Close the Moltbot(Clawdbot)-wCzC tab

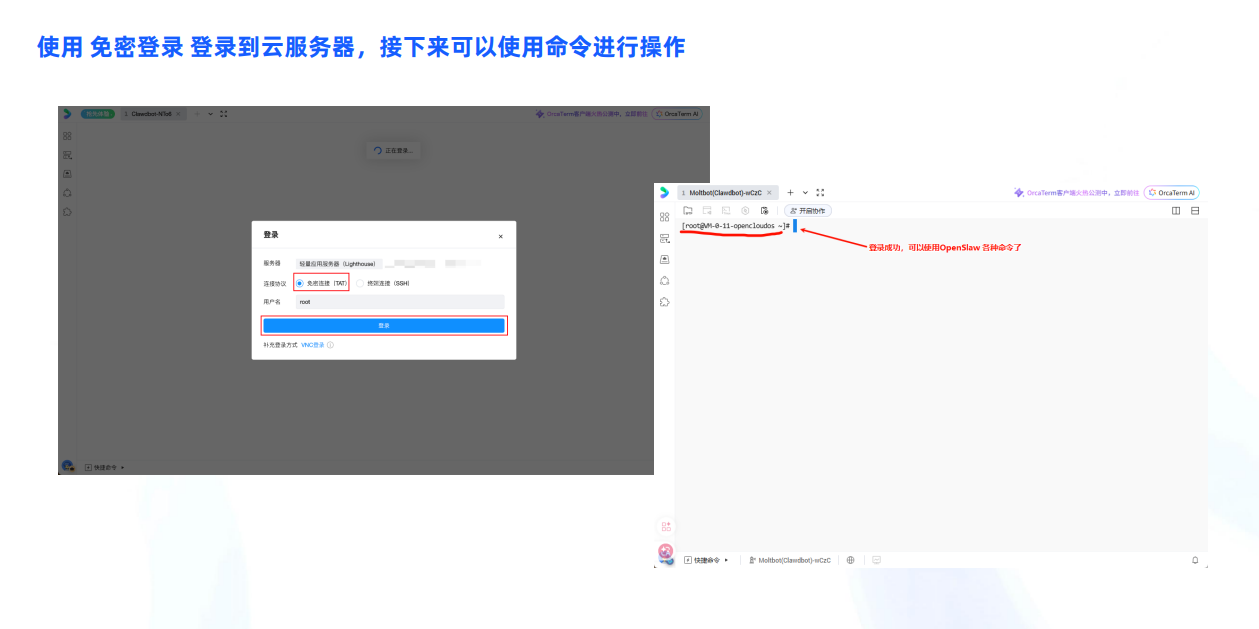coord(769,192)
